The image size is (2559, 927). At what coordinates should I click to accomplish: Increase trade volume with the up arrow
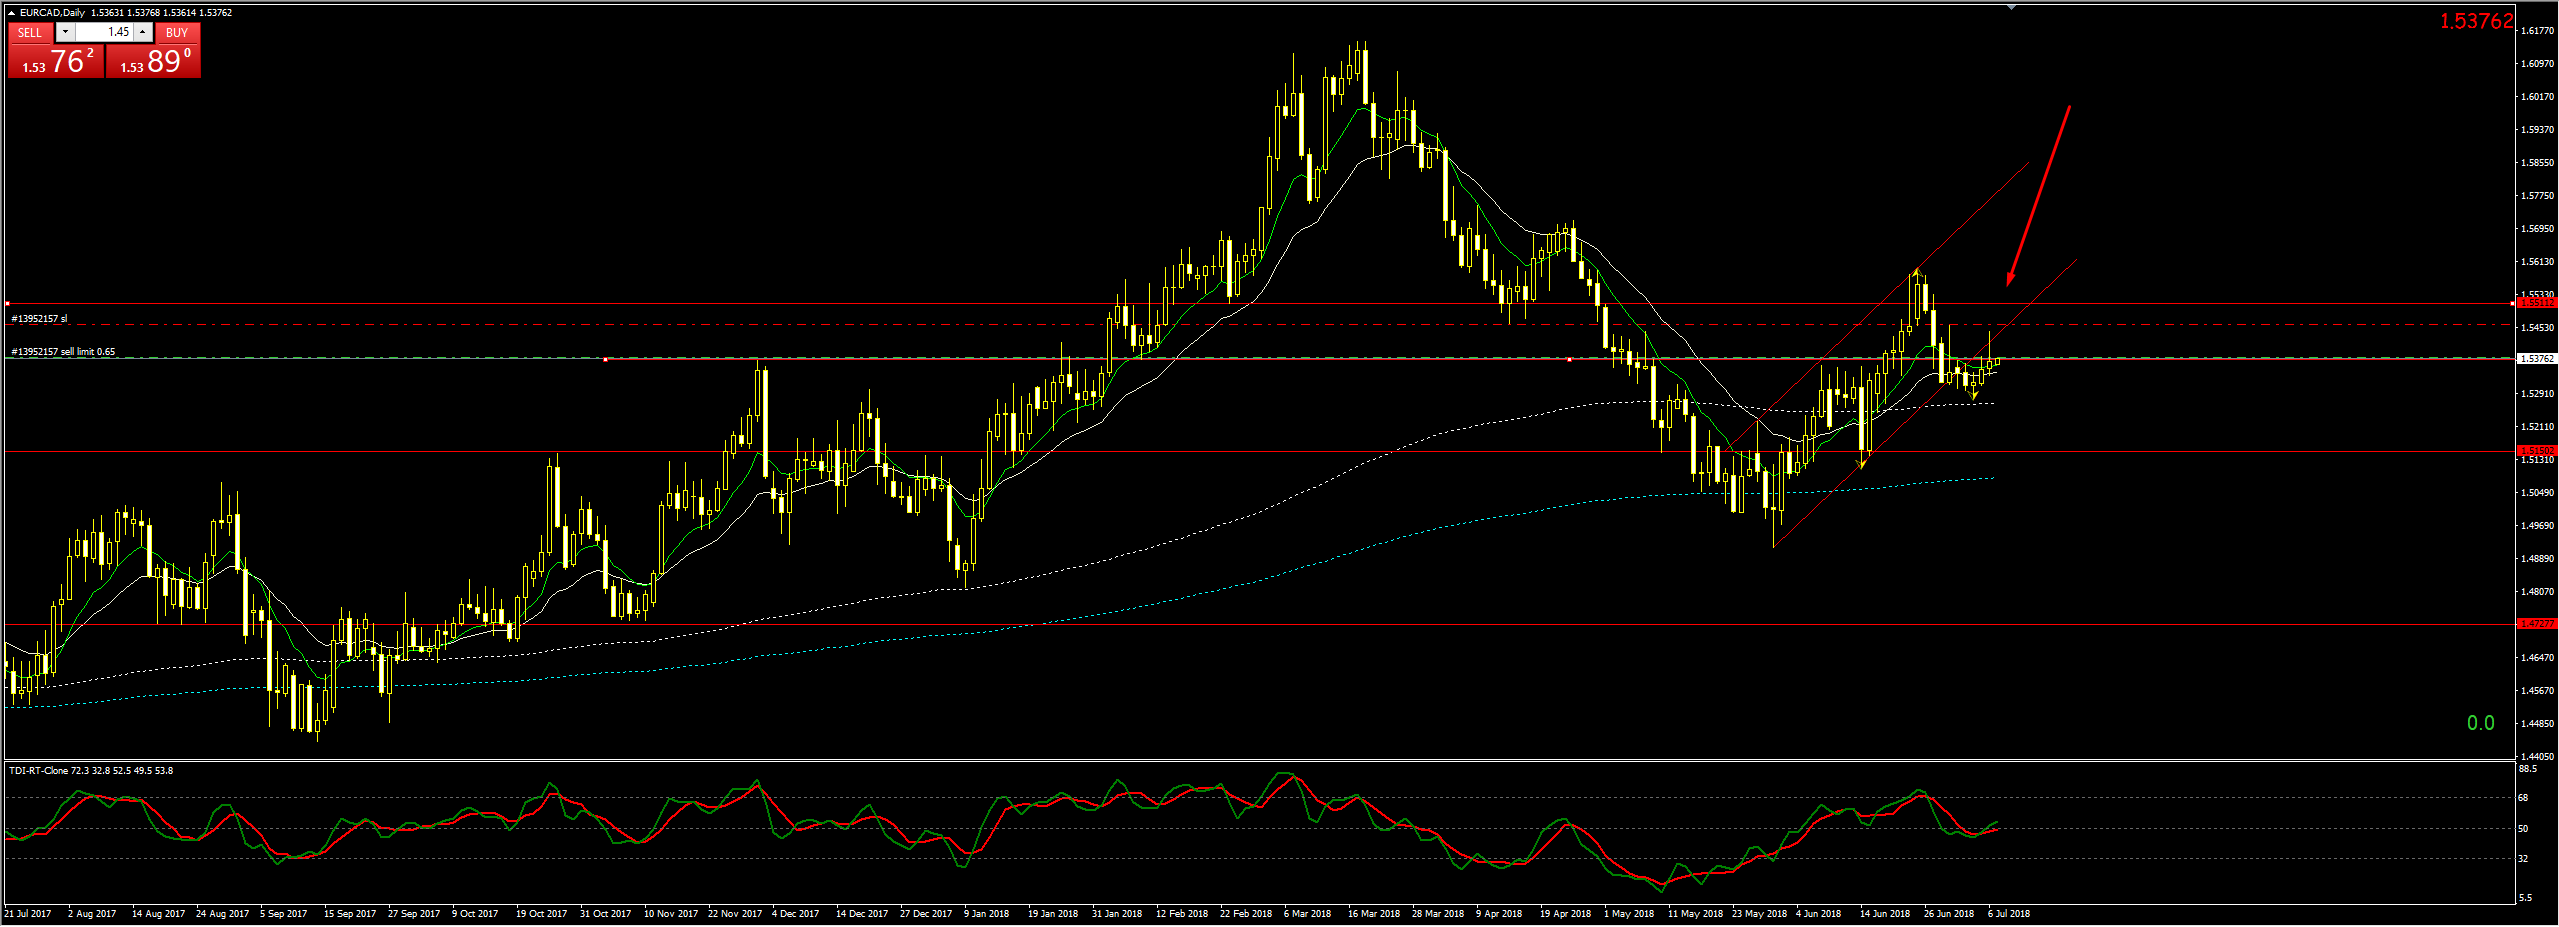click(x=143, y=32)
